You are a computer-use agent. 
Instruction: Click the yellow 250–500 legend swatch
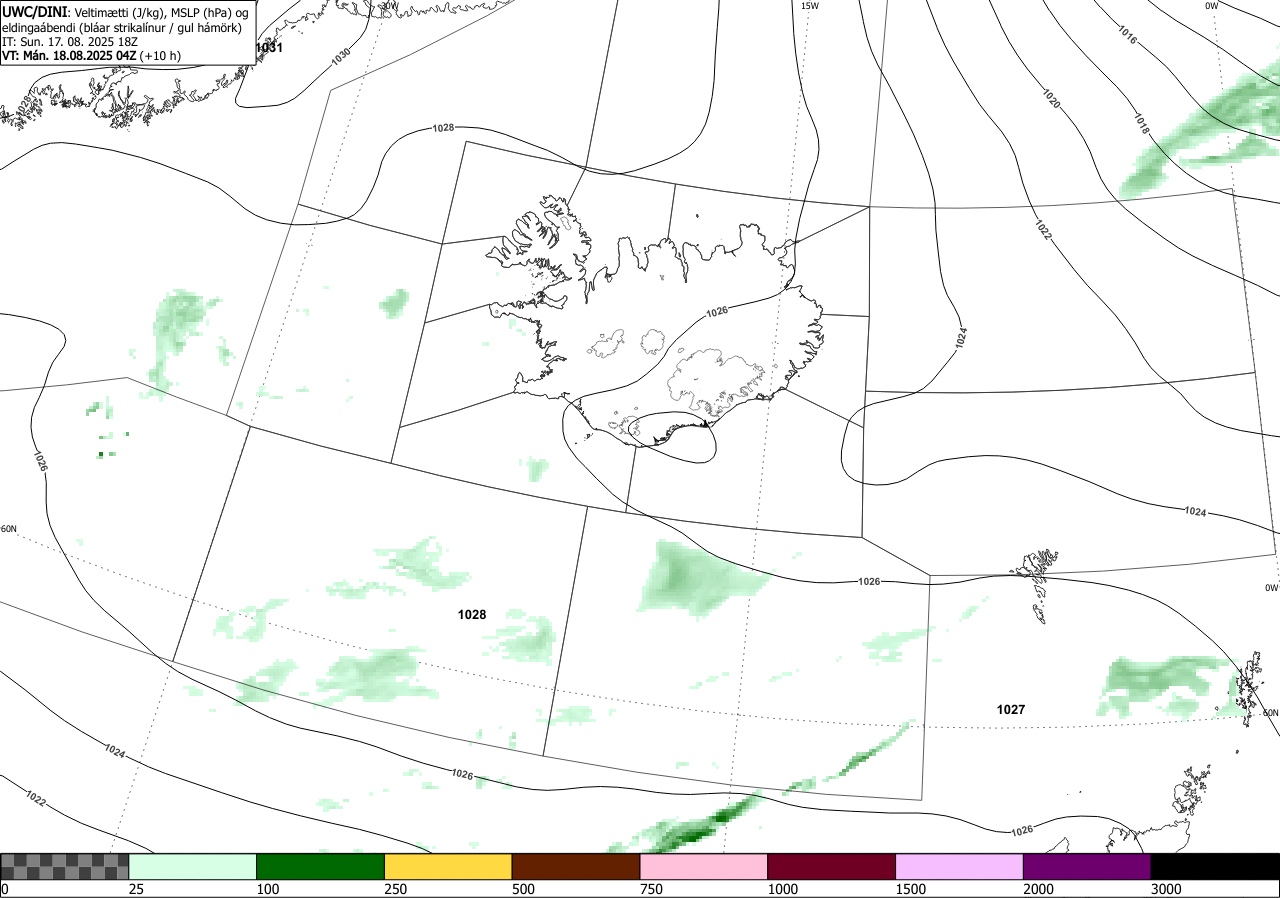(448, 866)
